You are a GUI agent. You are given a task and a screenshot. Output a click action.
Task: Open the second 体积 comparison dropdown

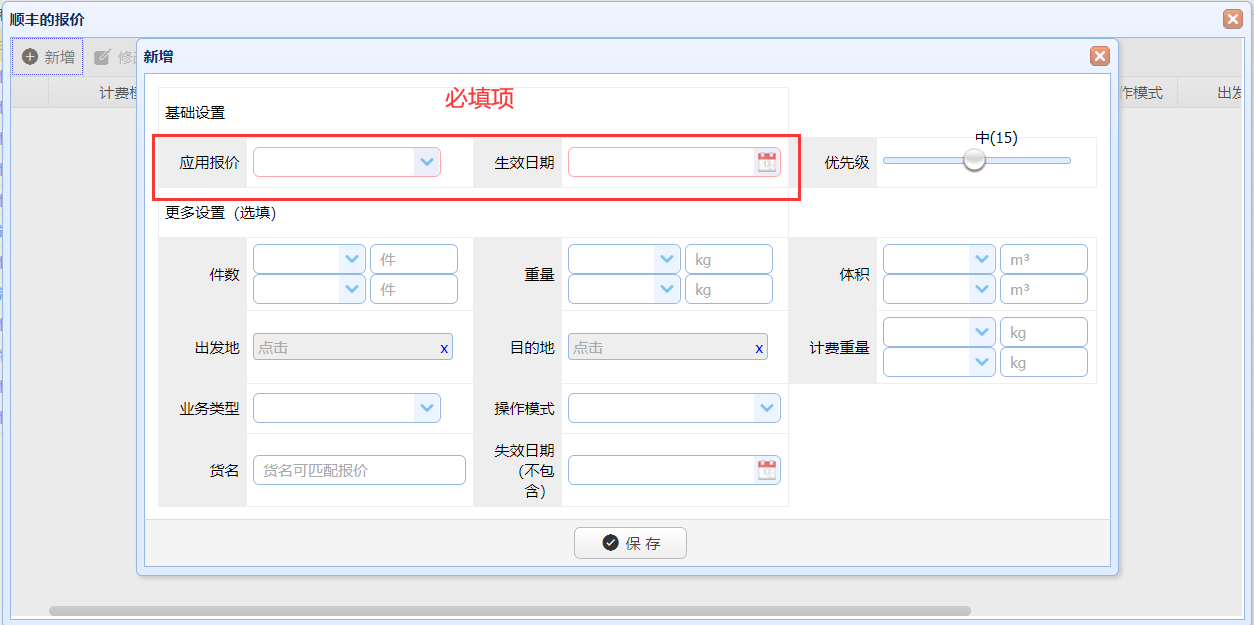coord(983,289)
